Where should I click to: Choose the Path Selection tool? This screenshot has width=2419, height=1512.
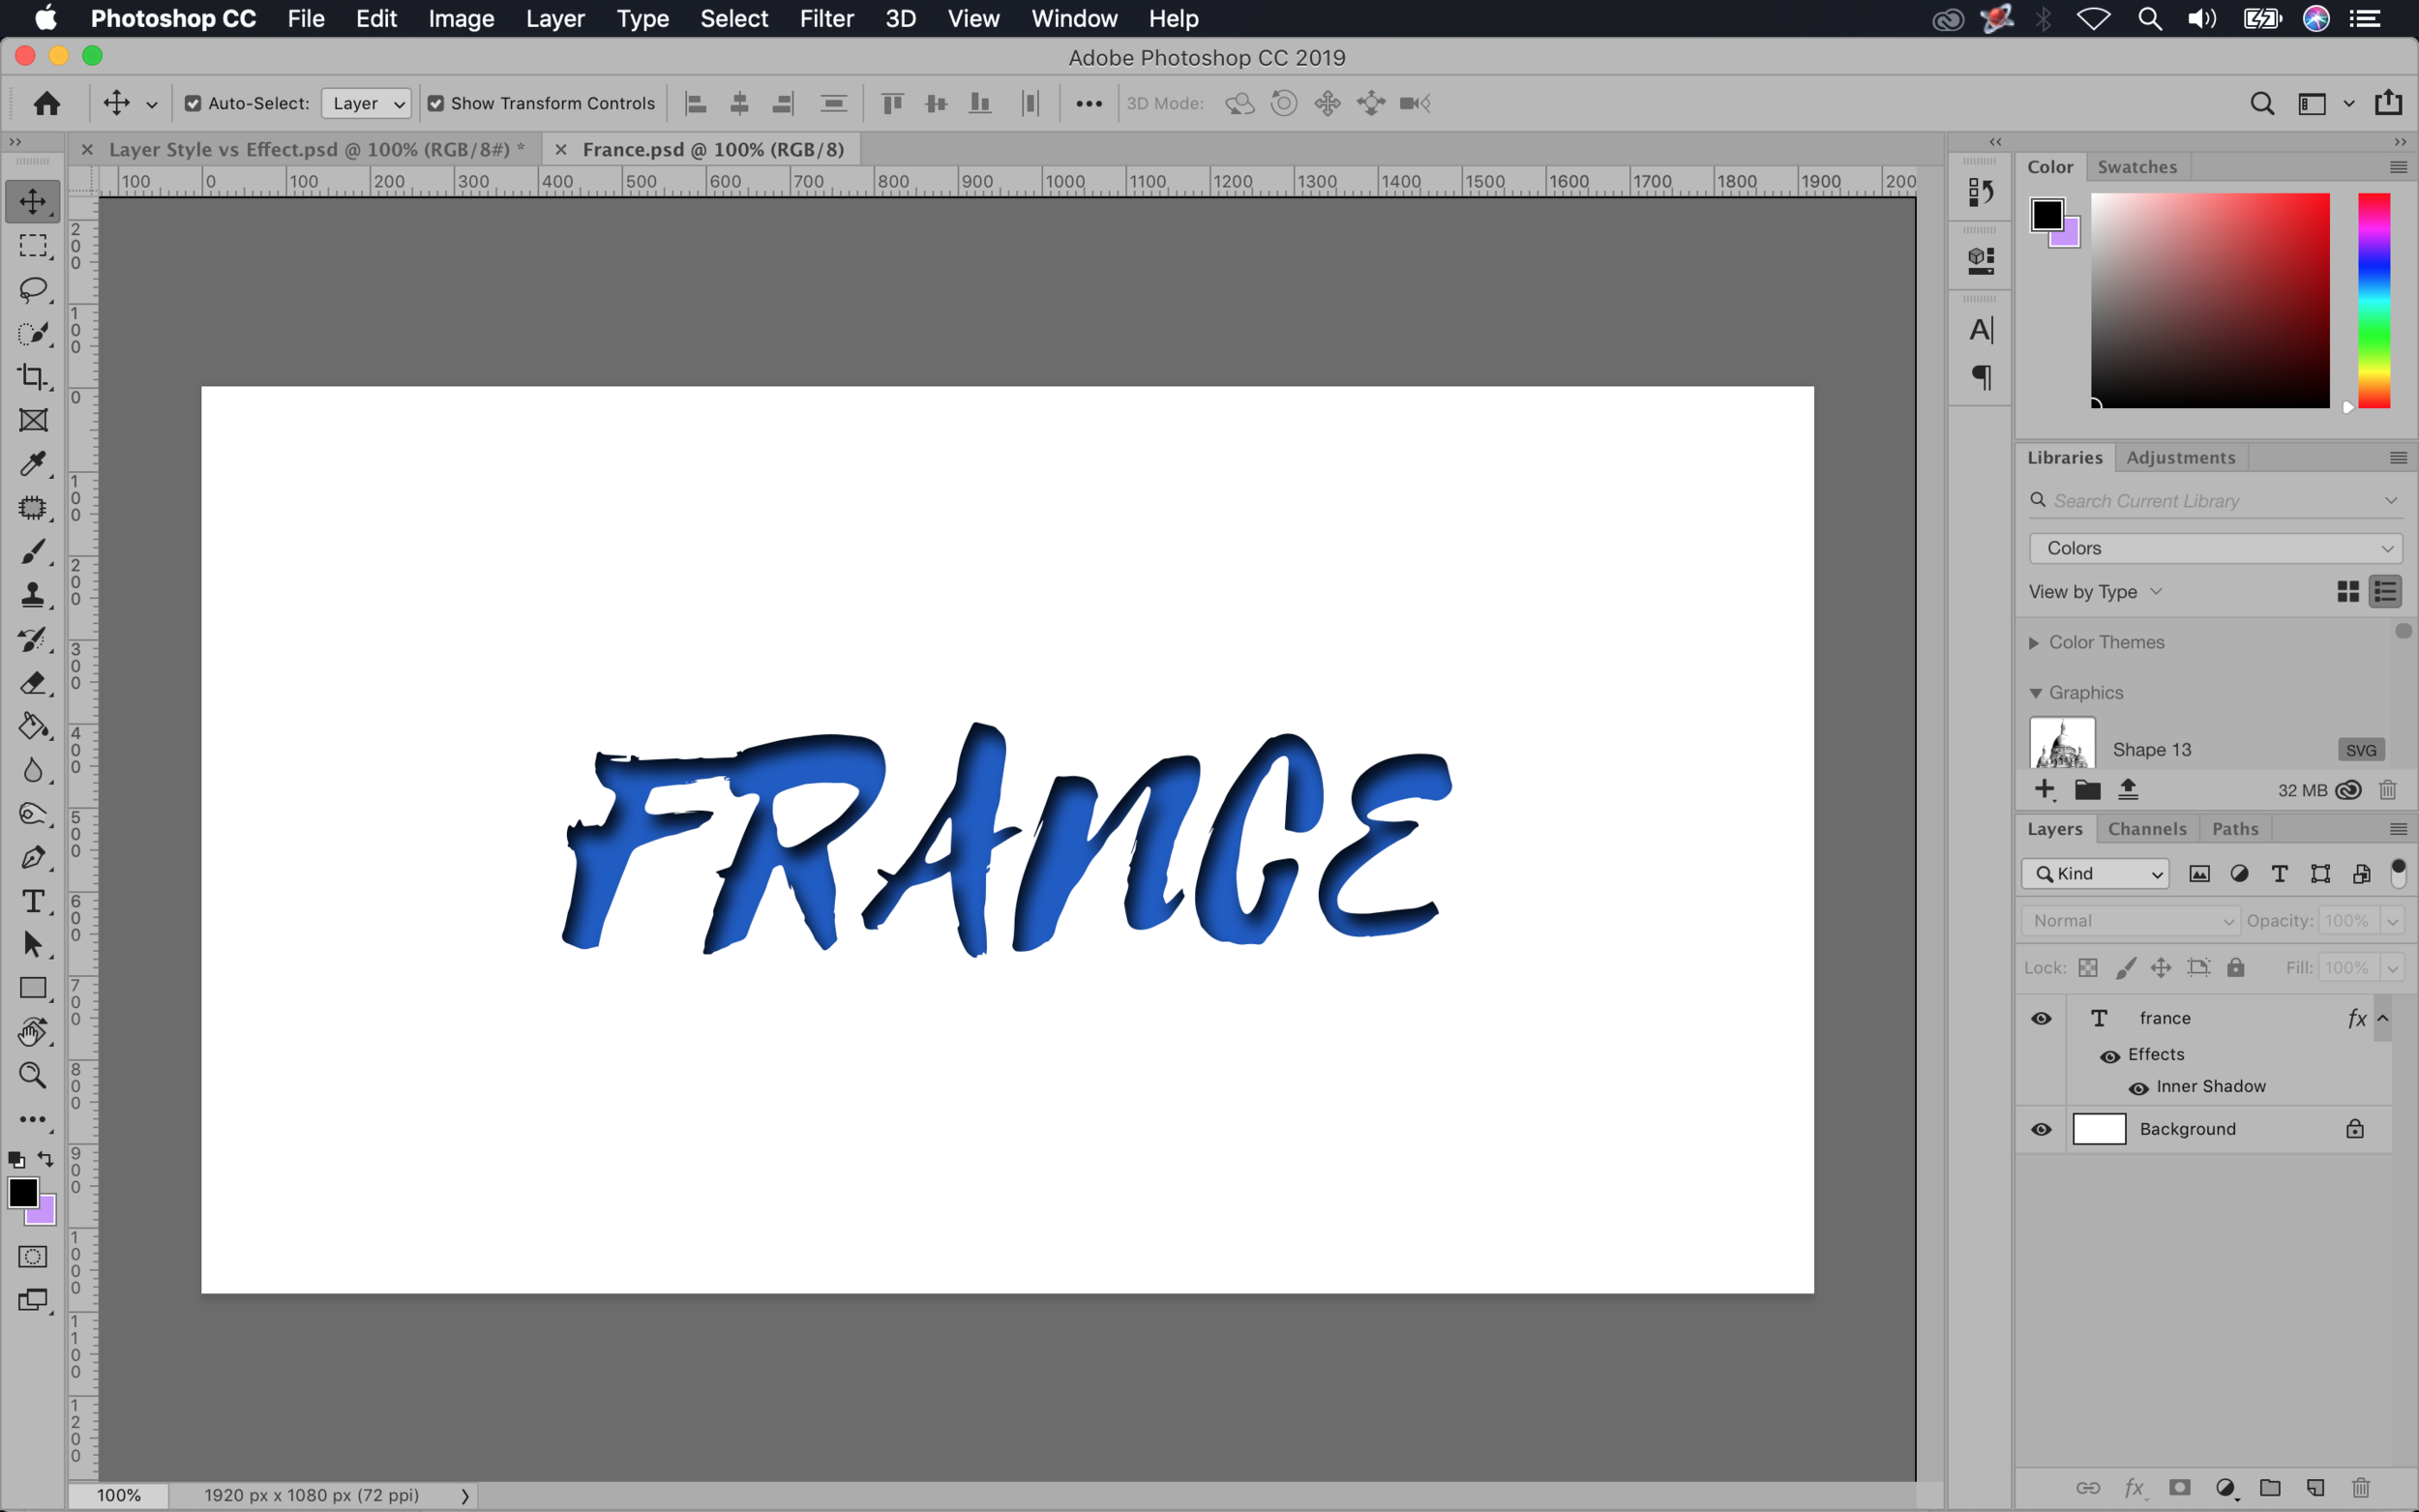tap(33, 945)
